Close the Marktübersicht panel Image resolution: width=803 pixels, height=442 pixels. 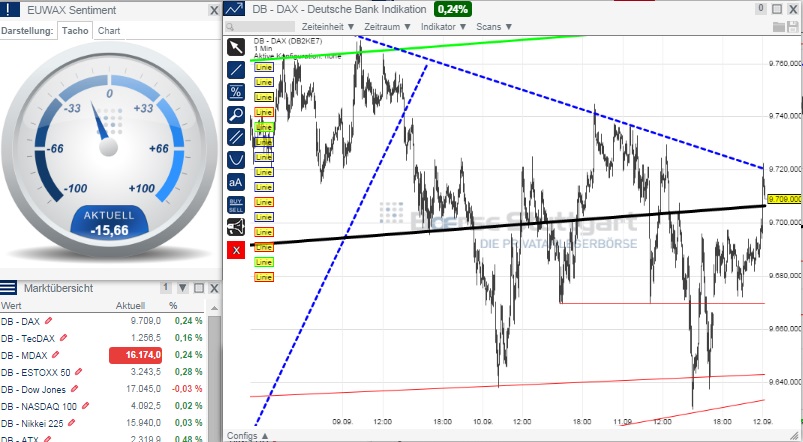pyautogui.click(x=214, y=288)
